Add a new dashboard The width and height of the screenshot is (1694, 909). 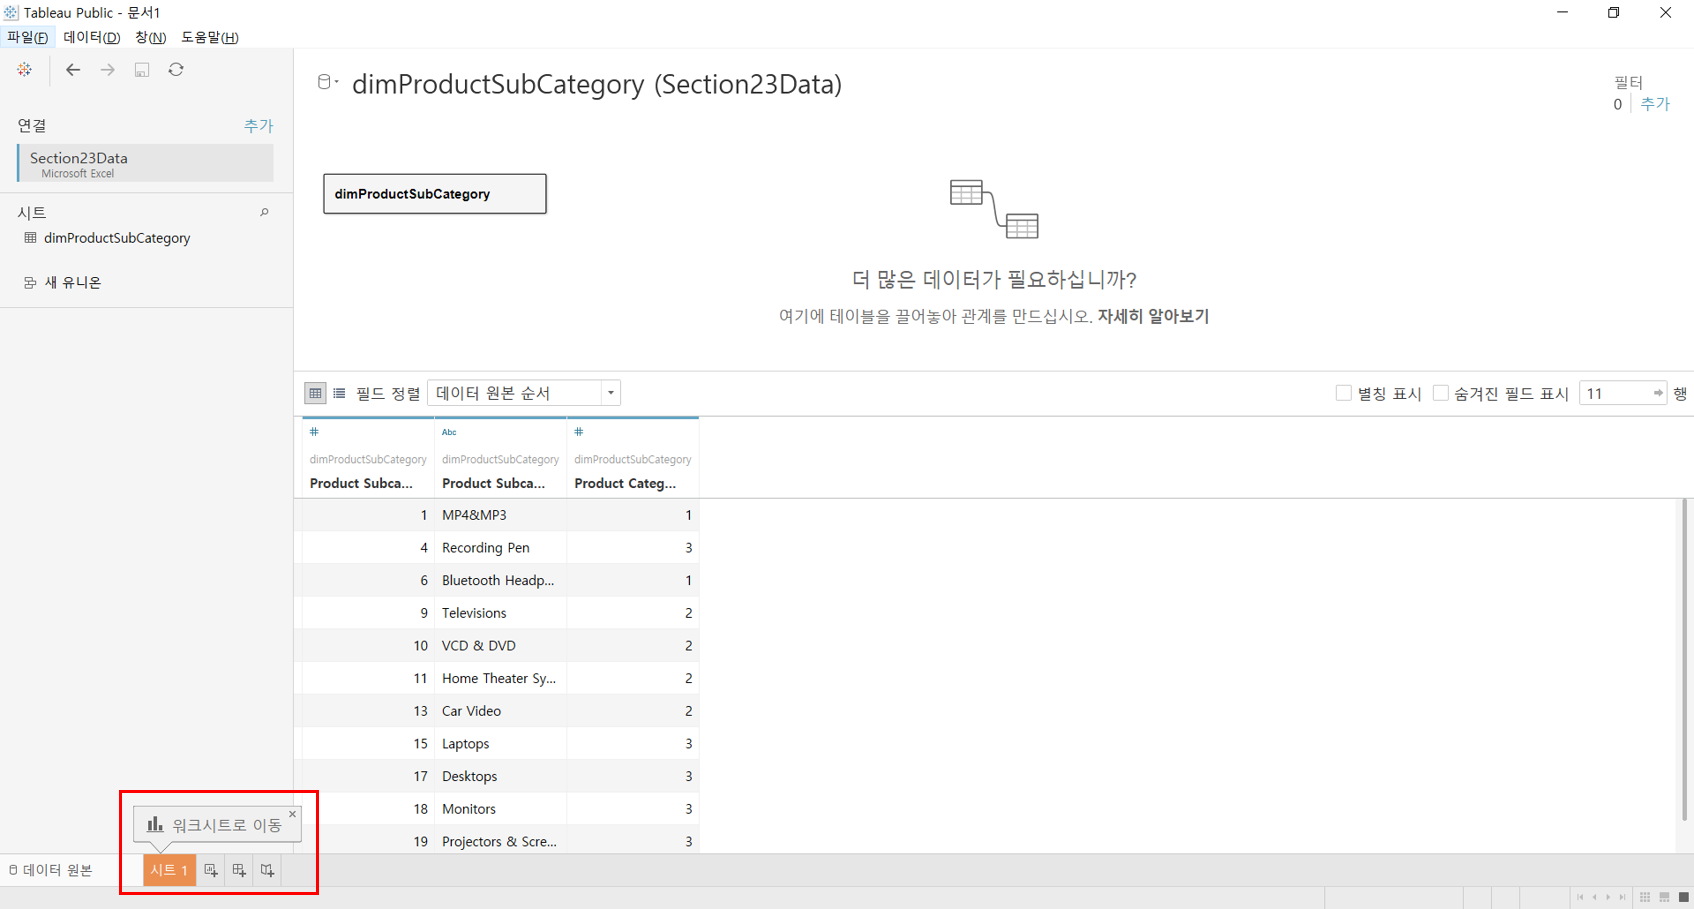click(239, 871)
